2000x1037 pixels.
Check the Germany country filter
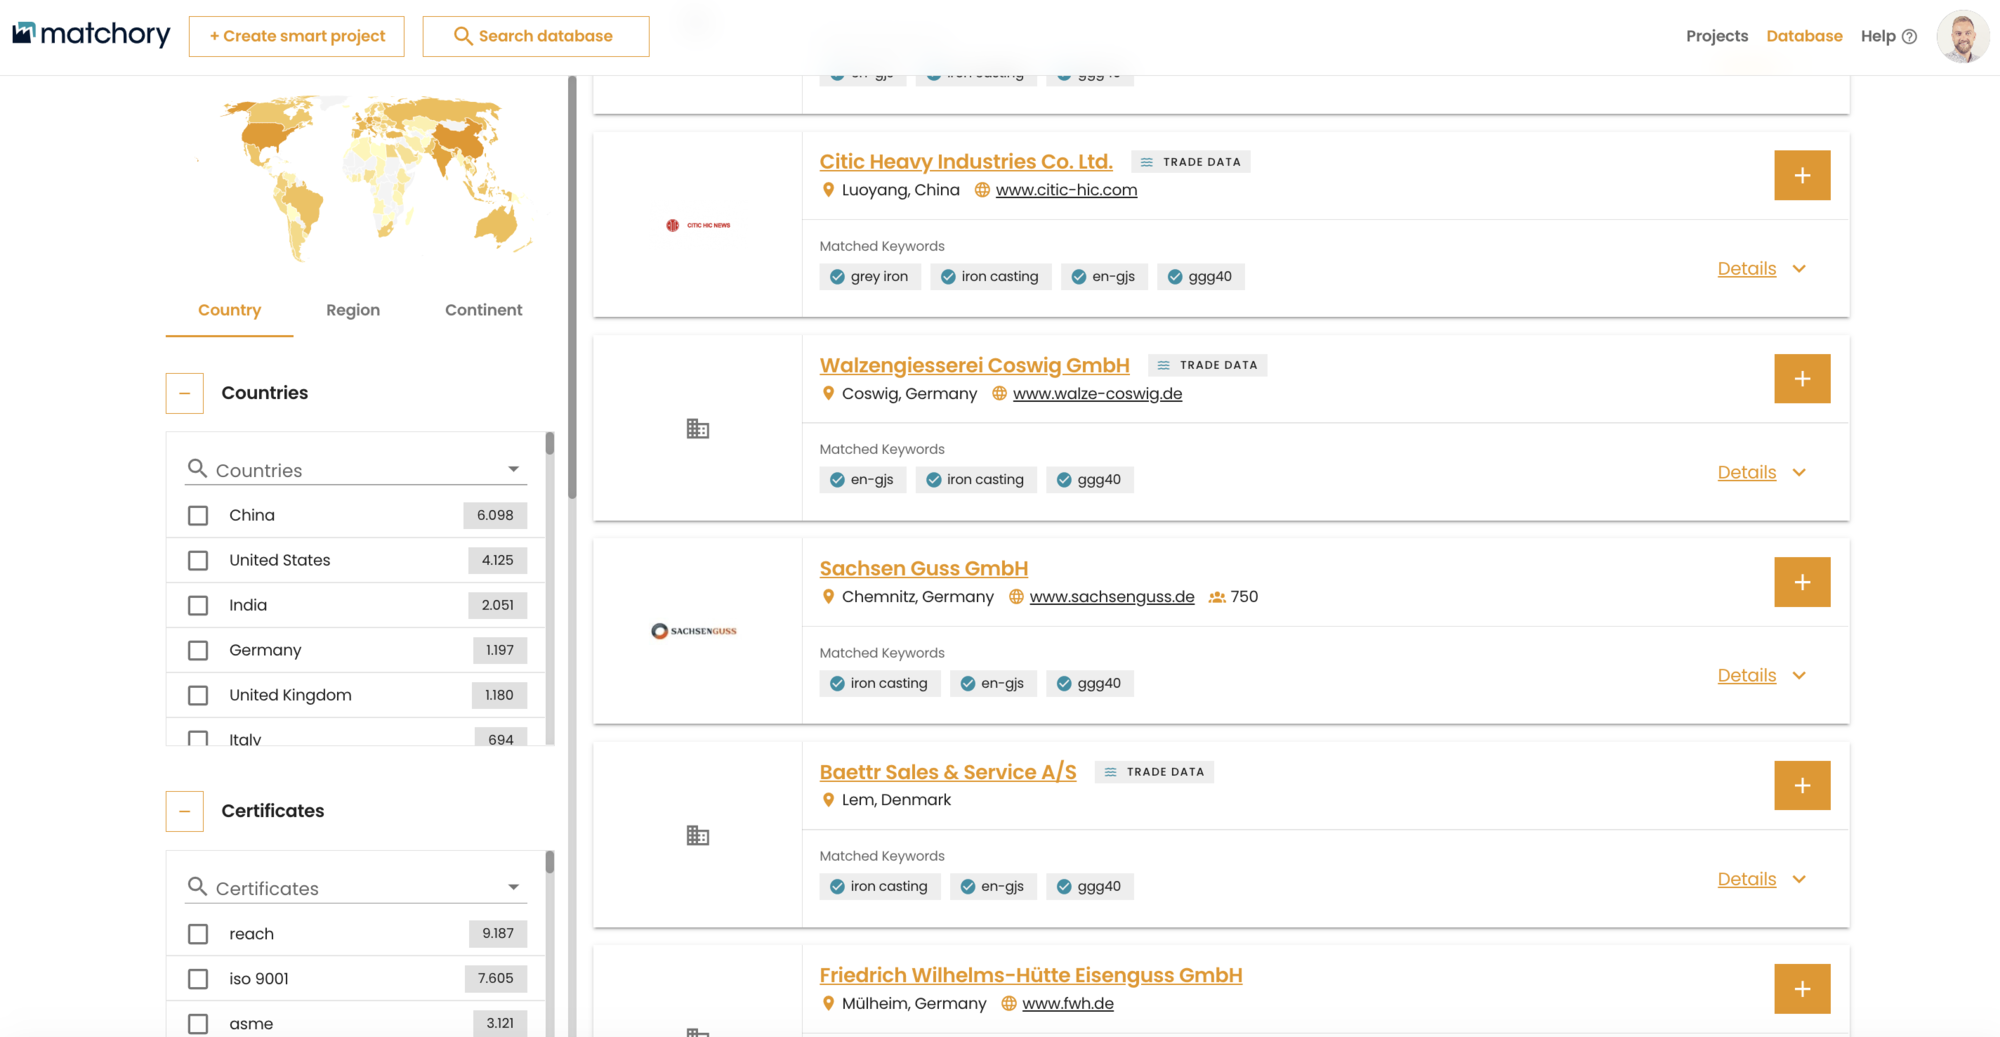click(x=198, y=650)
